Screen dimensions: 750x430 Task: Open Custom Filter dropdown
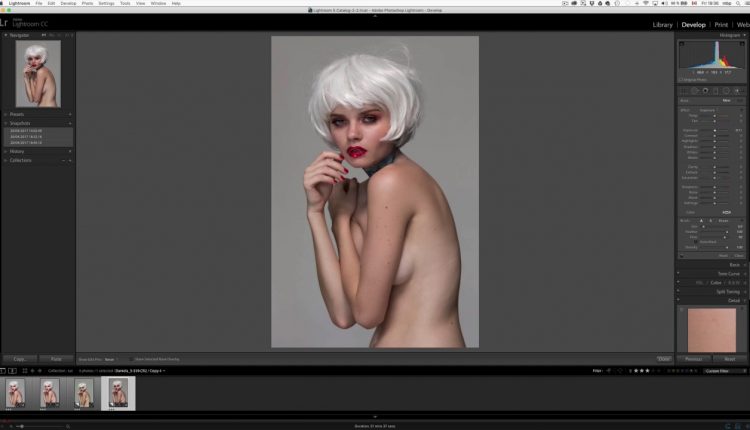(724, 371)
